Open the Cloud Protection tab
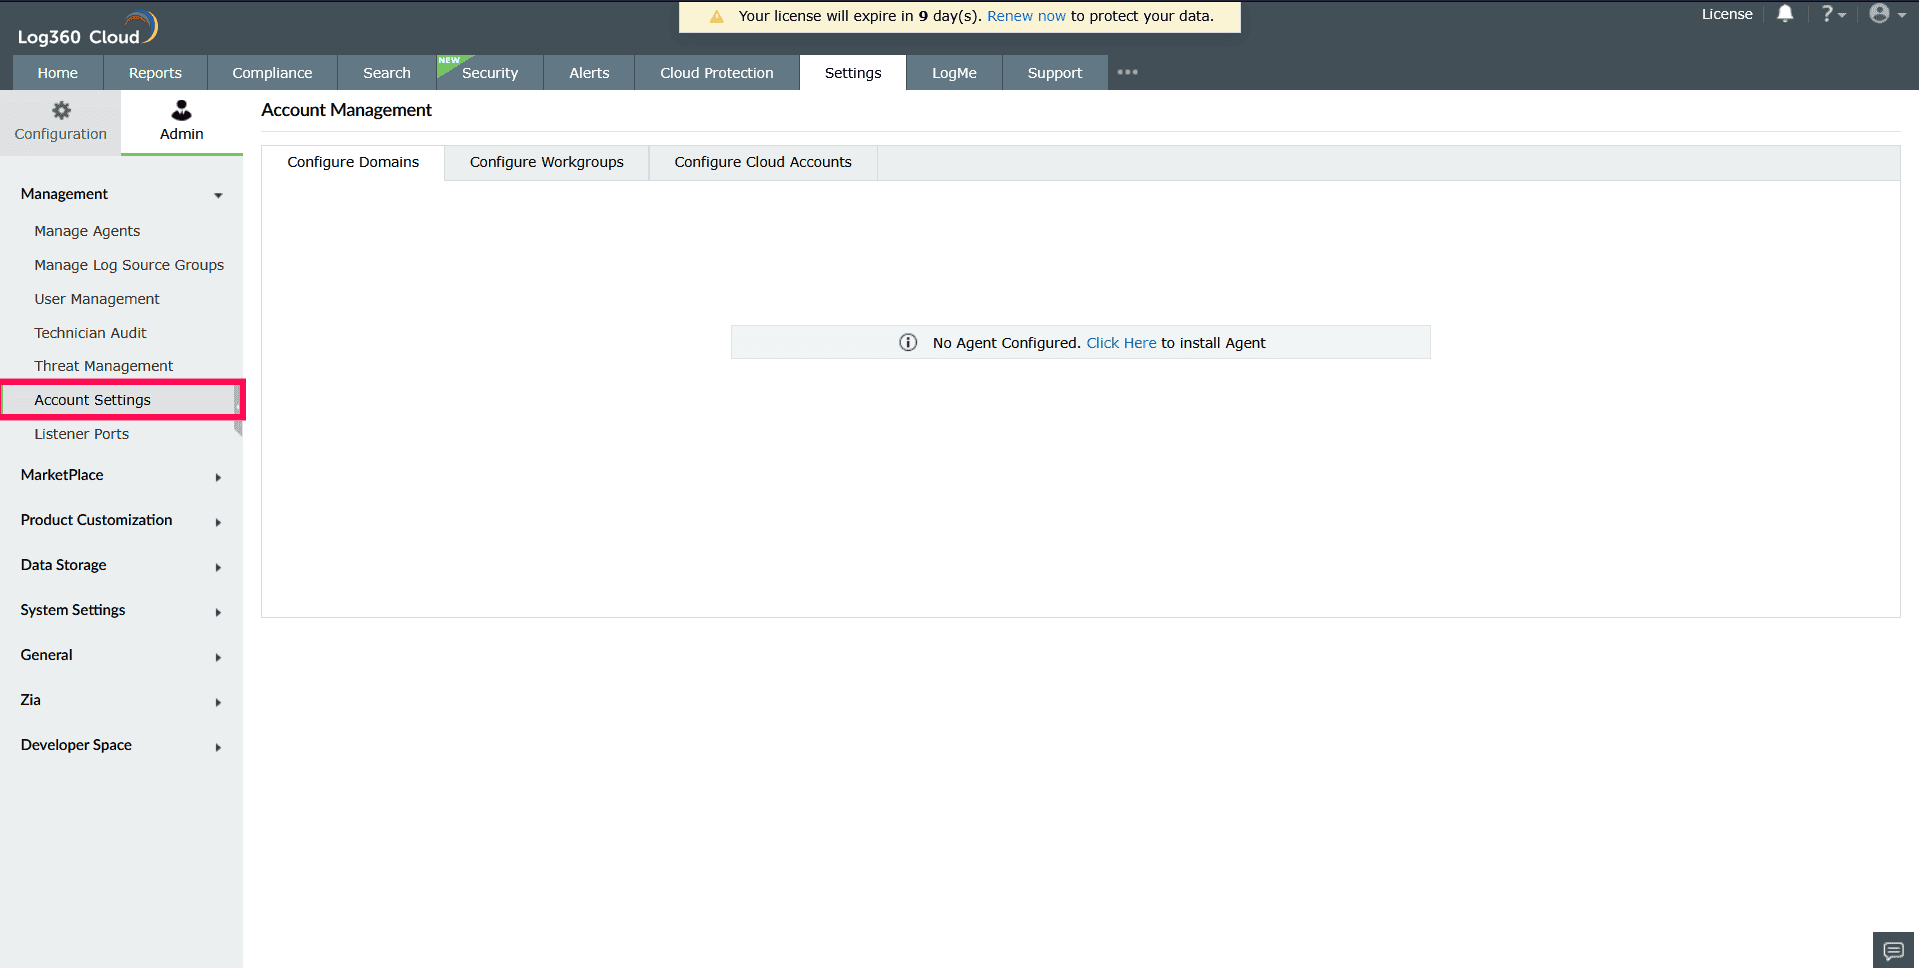Image resolution: width=1919 pixels, height=968 pixels. (x=717, y=73)
